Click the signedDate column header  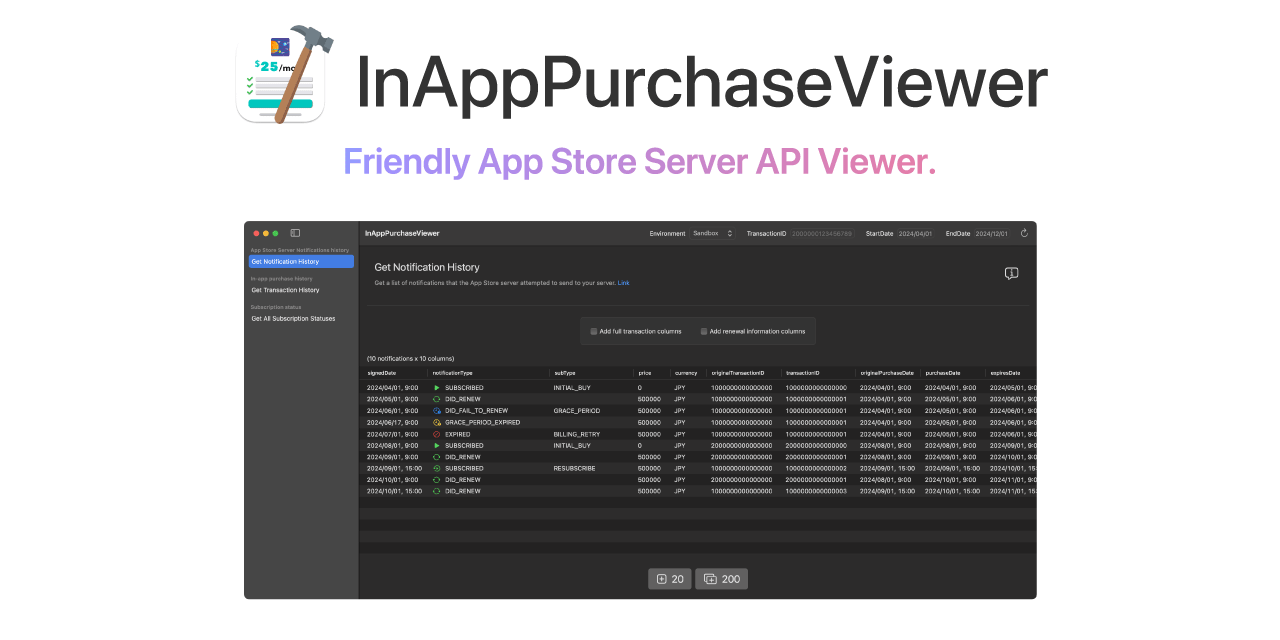[x=383, y=372]
